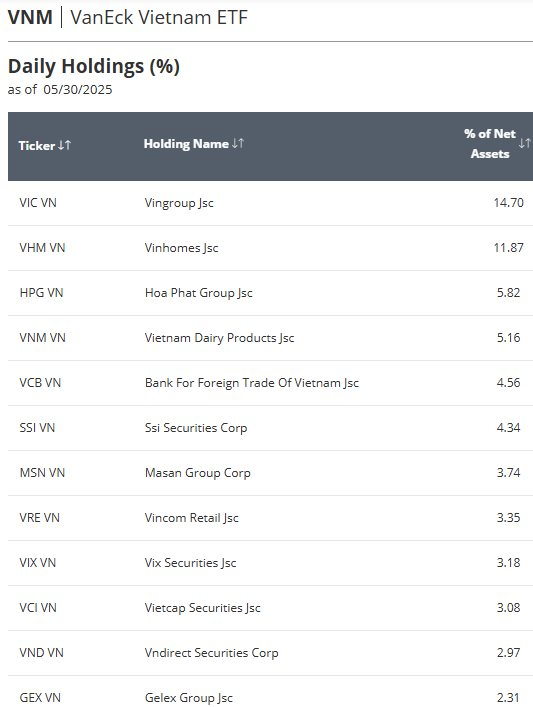Select Hoa Phat Group Jsc row
Viewport: 533px width, 707px height.
click(x=271, y=293)
